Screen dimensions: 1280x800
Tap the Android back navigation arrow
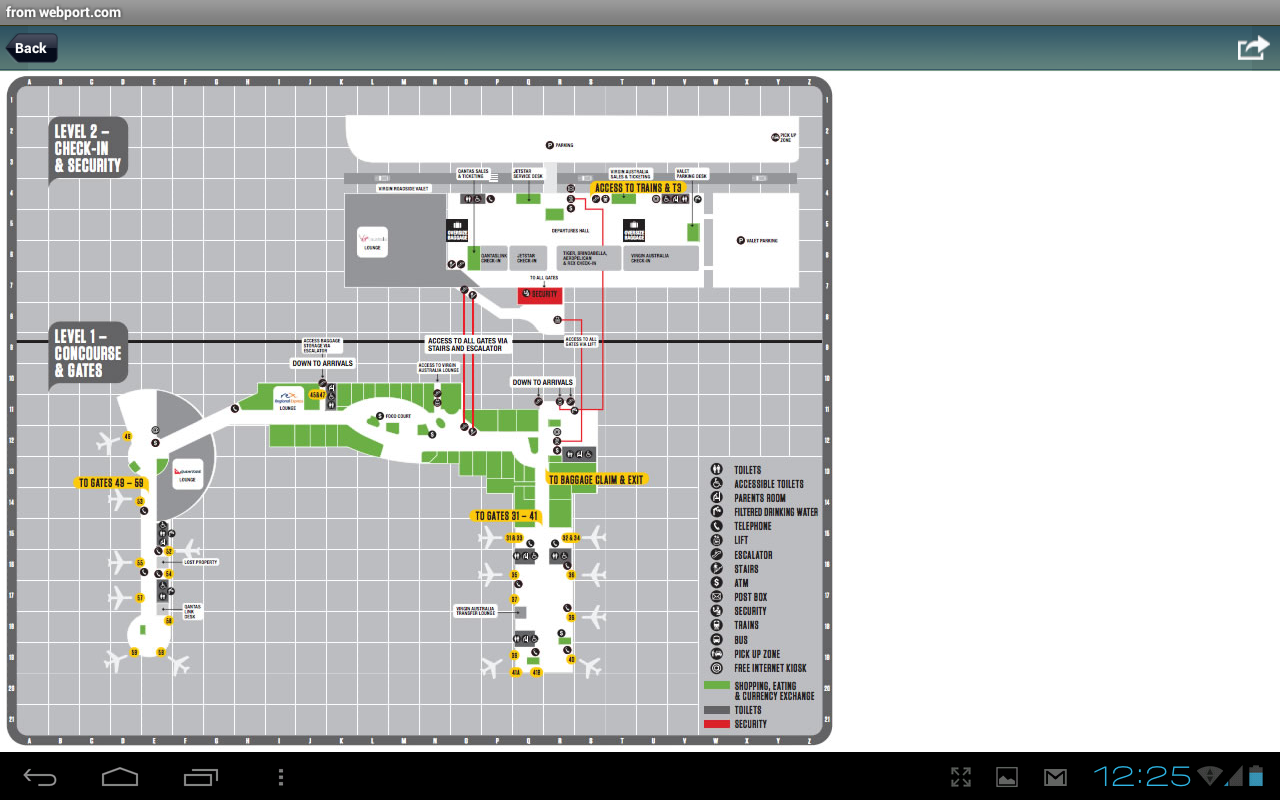(41, 777)
